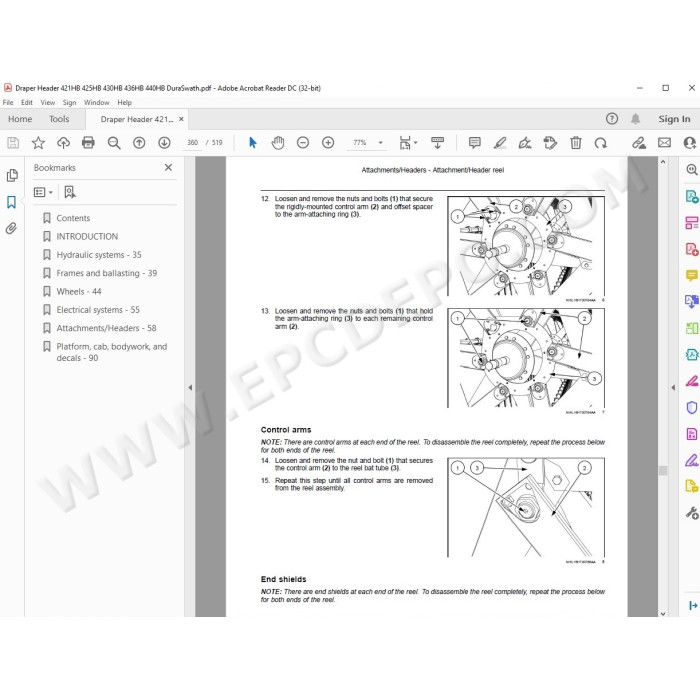700x700 pixels.
Task: Open the Window menu
Action: click(x=96, y=103)
